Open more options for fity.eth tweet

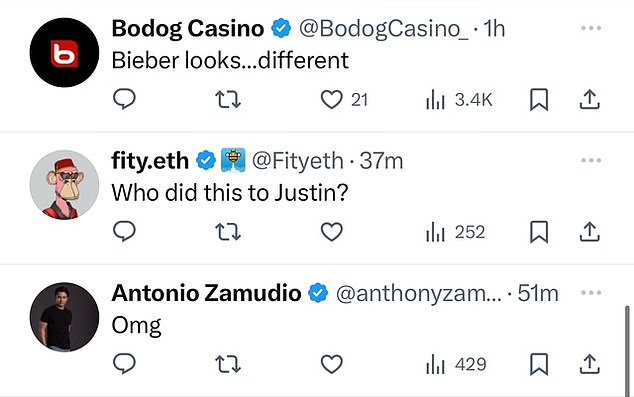(591, 160)
